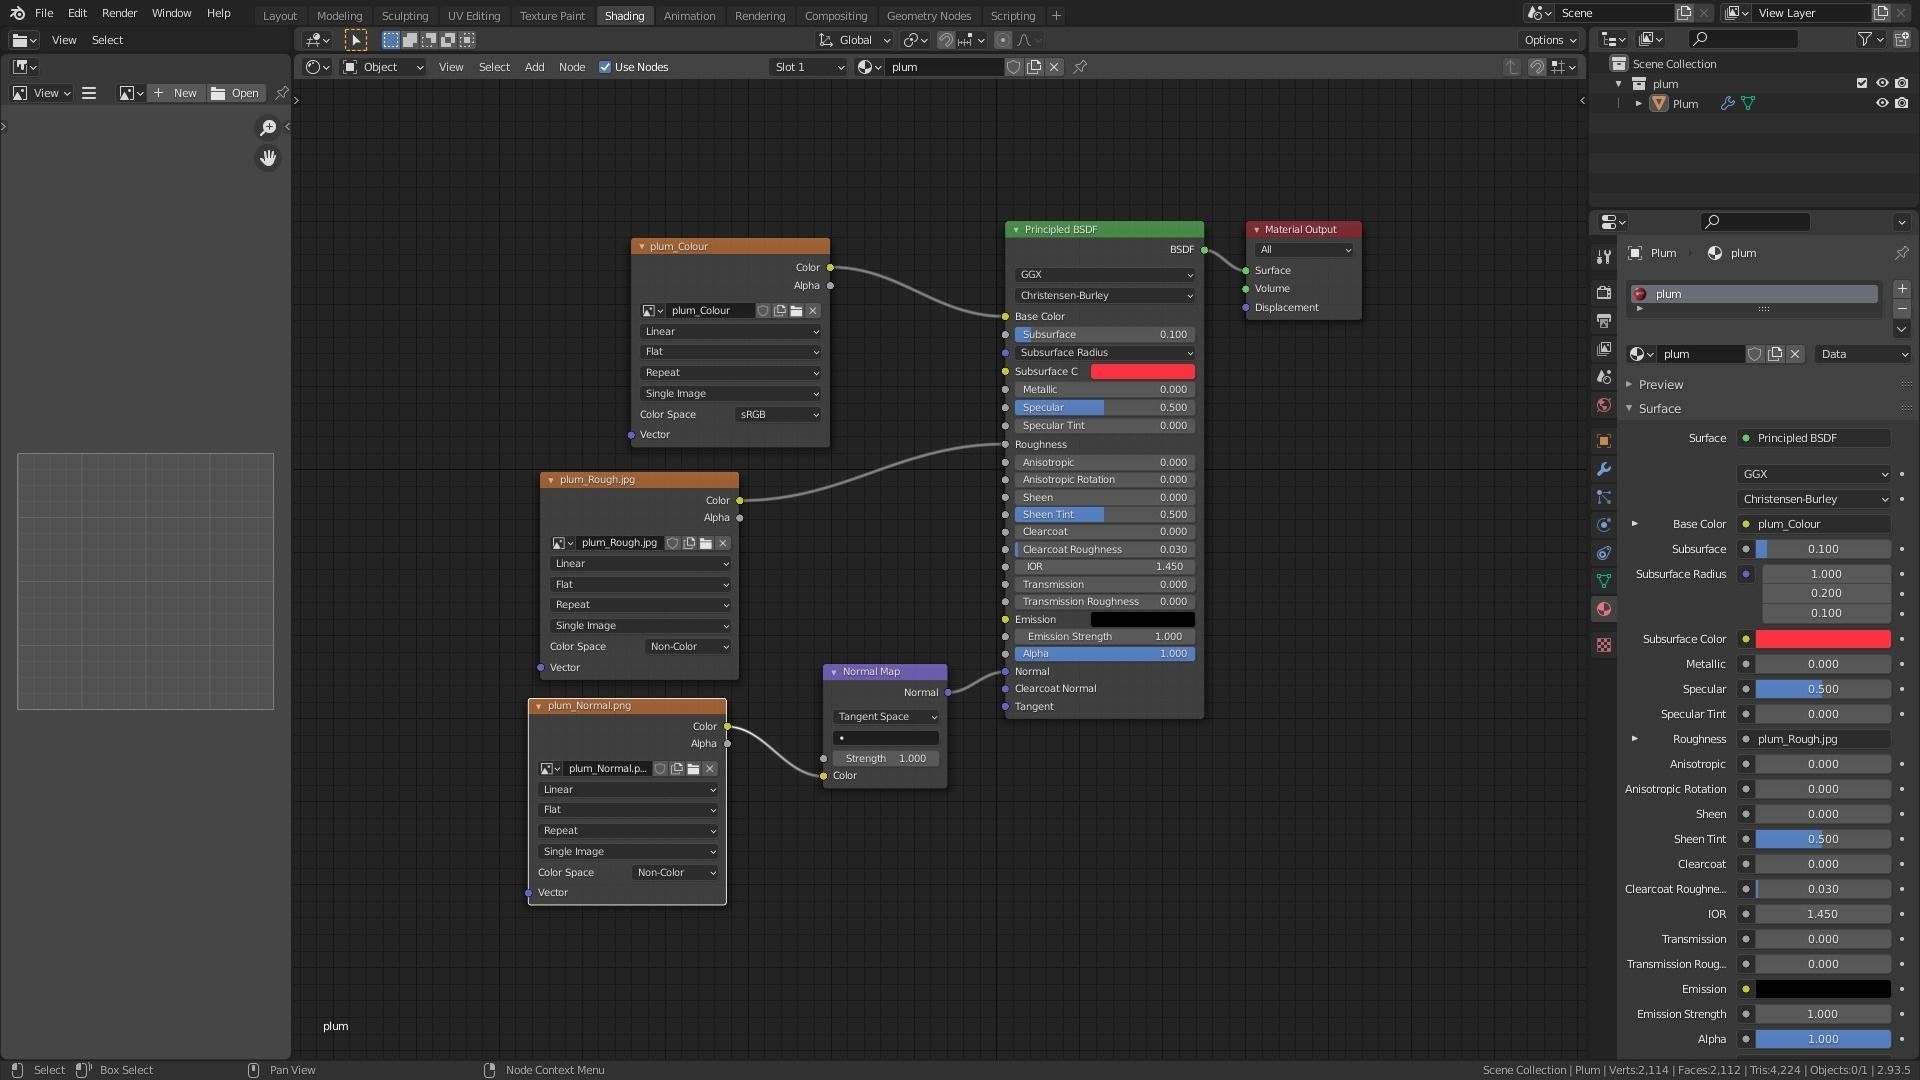Open the Modifier properties wrench icon
1920x1080 pixels.
coord(1604,469)
